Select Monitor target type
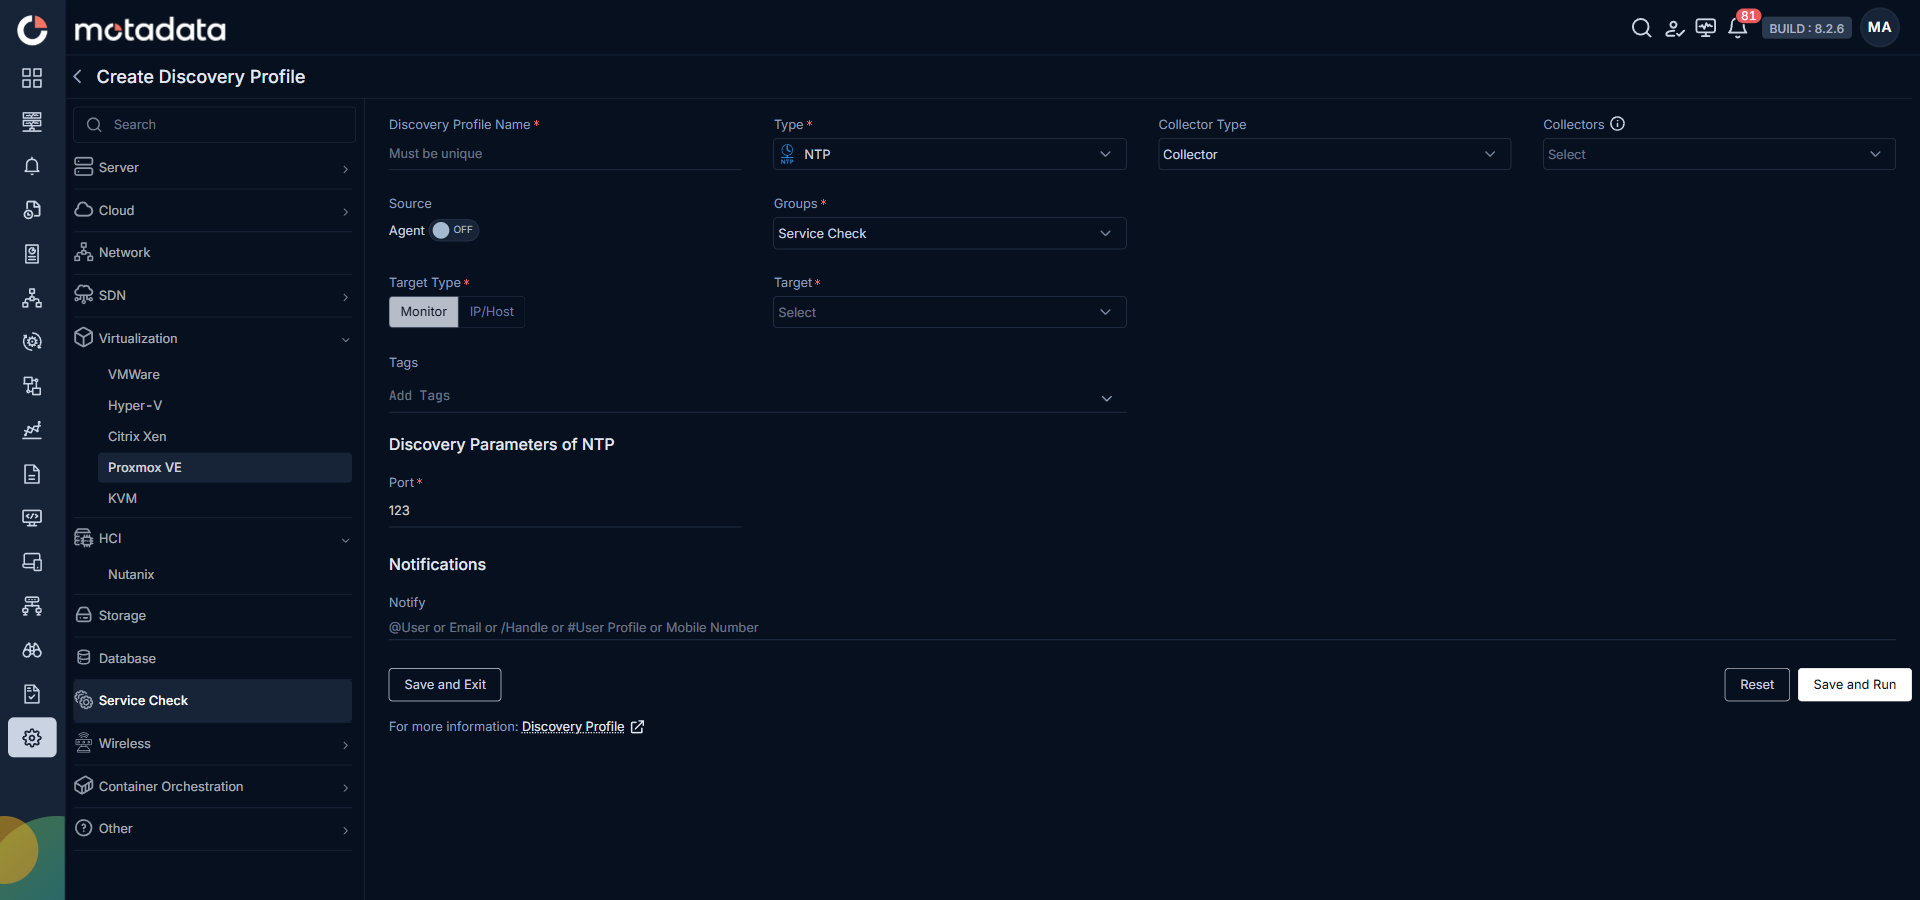The width and height of the screenshot is (1920, 900). click(x=424, y=312)
